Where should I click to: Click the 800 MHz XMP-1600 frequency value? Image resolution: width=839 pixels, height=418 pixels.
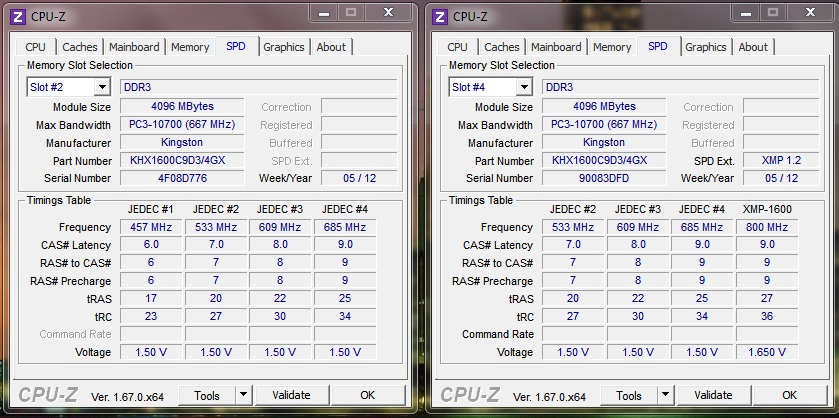coord(767,227)
